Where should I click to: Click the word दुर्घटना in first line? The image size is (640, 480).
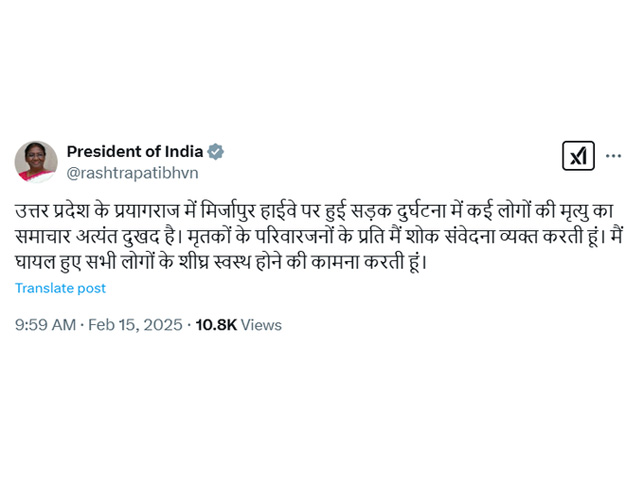click(421, 211)
